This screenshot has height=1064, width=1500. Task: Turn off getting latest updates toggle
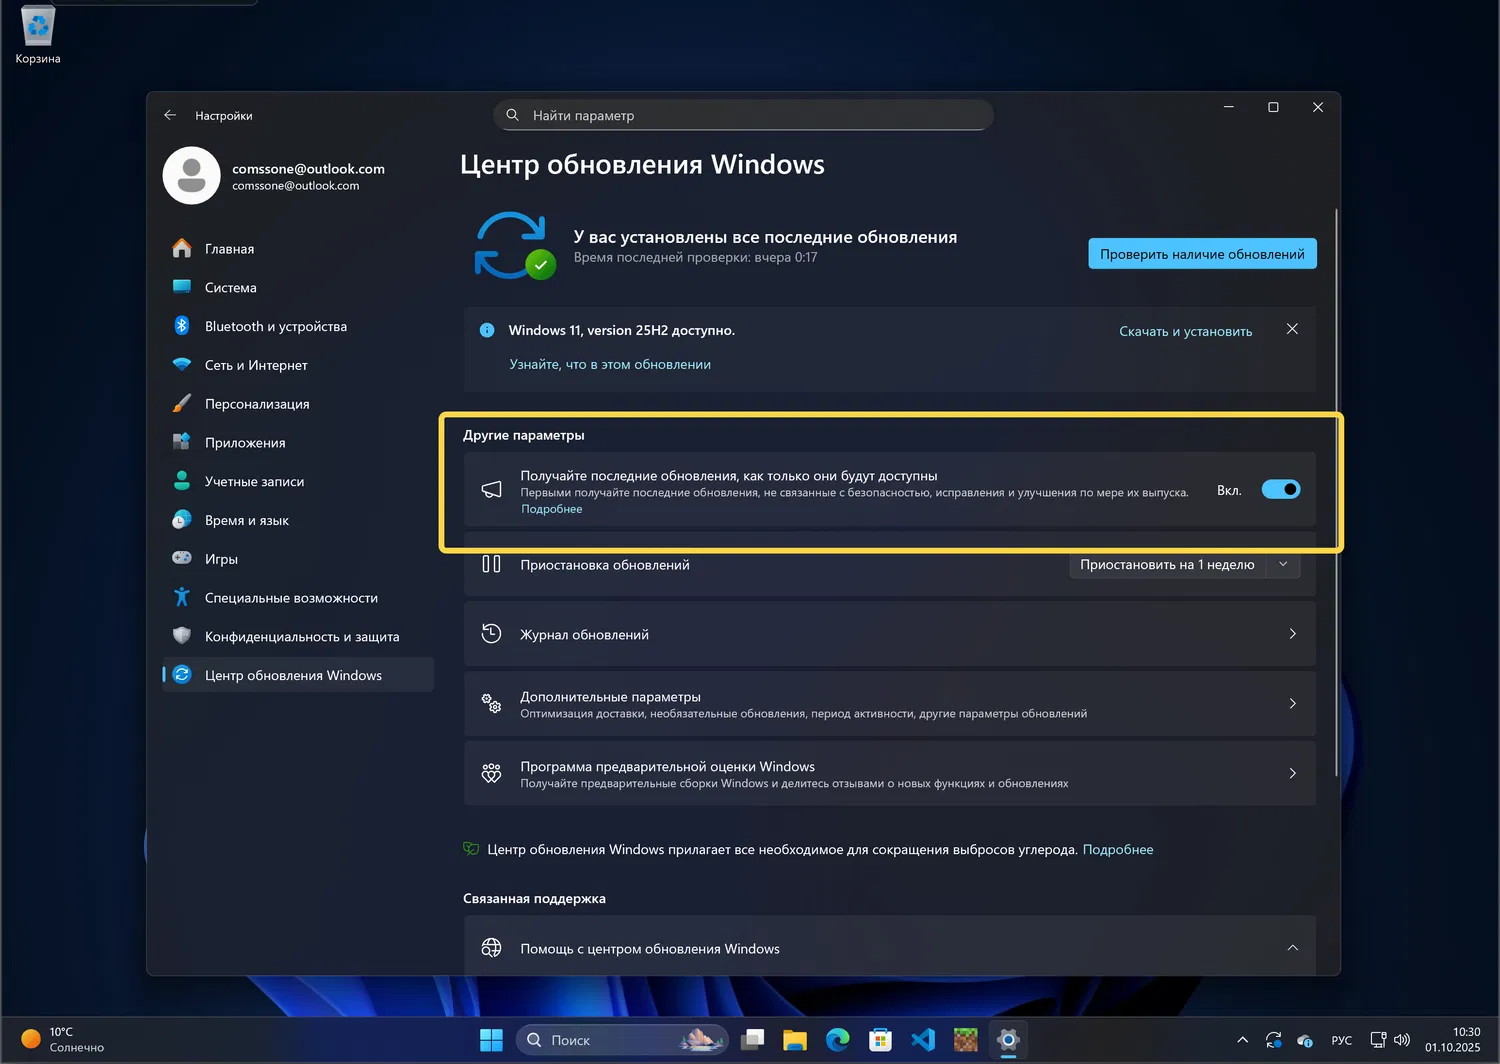tap(1281, 489)
